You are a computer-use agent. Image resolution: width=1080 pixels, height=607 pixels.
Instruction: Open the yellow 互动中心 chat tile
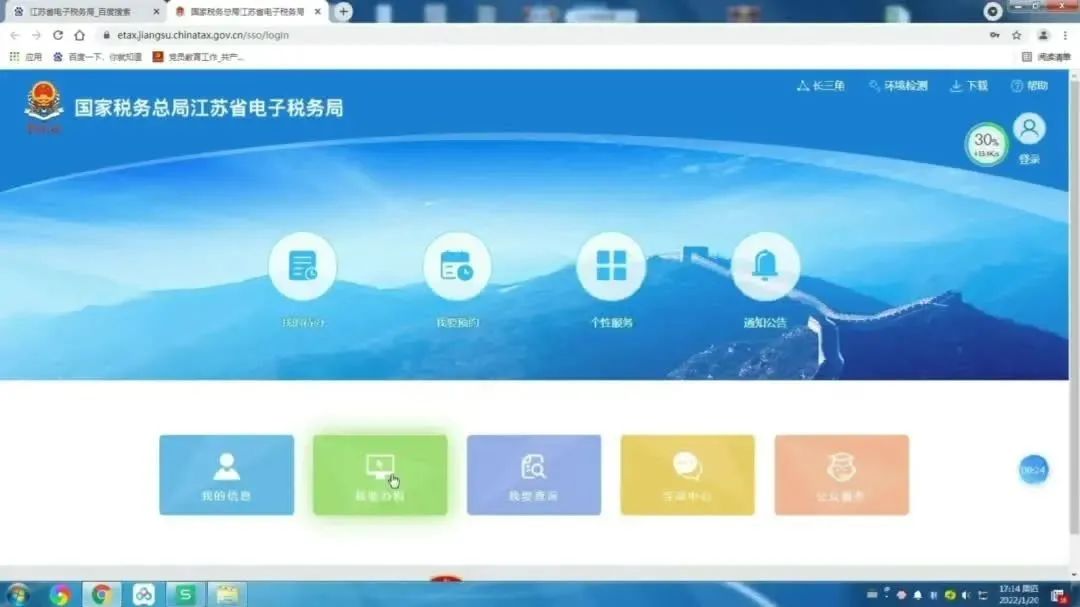(687, 475)
